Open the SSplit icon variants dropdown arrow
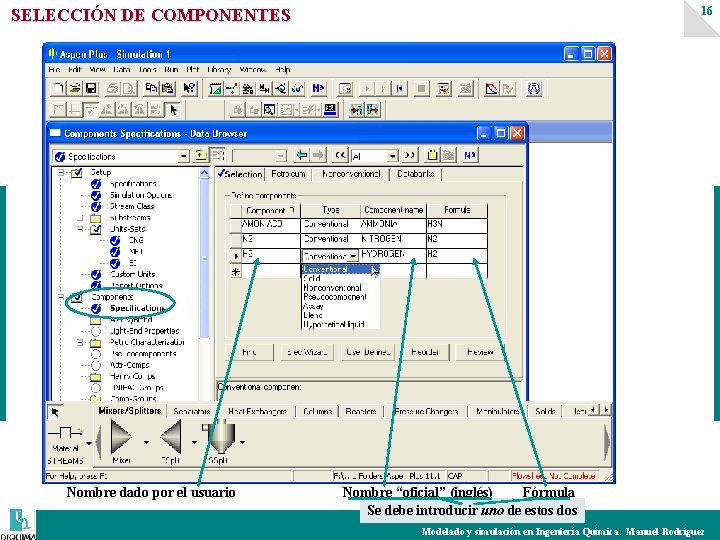 coord(242,443)
